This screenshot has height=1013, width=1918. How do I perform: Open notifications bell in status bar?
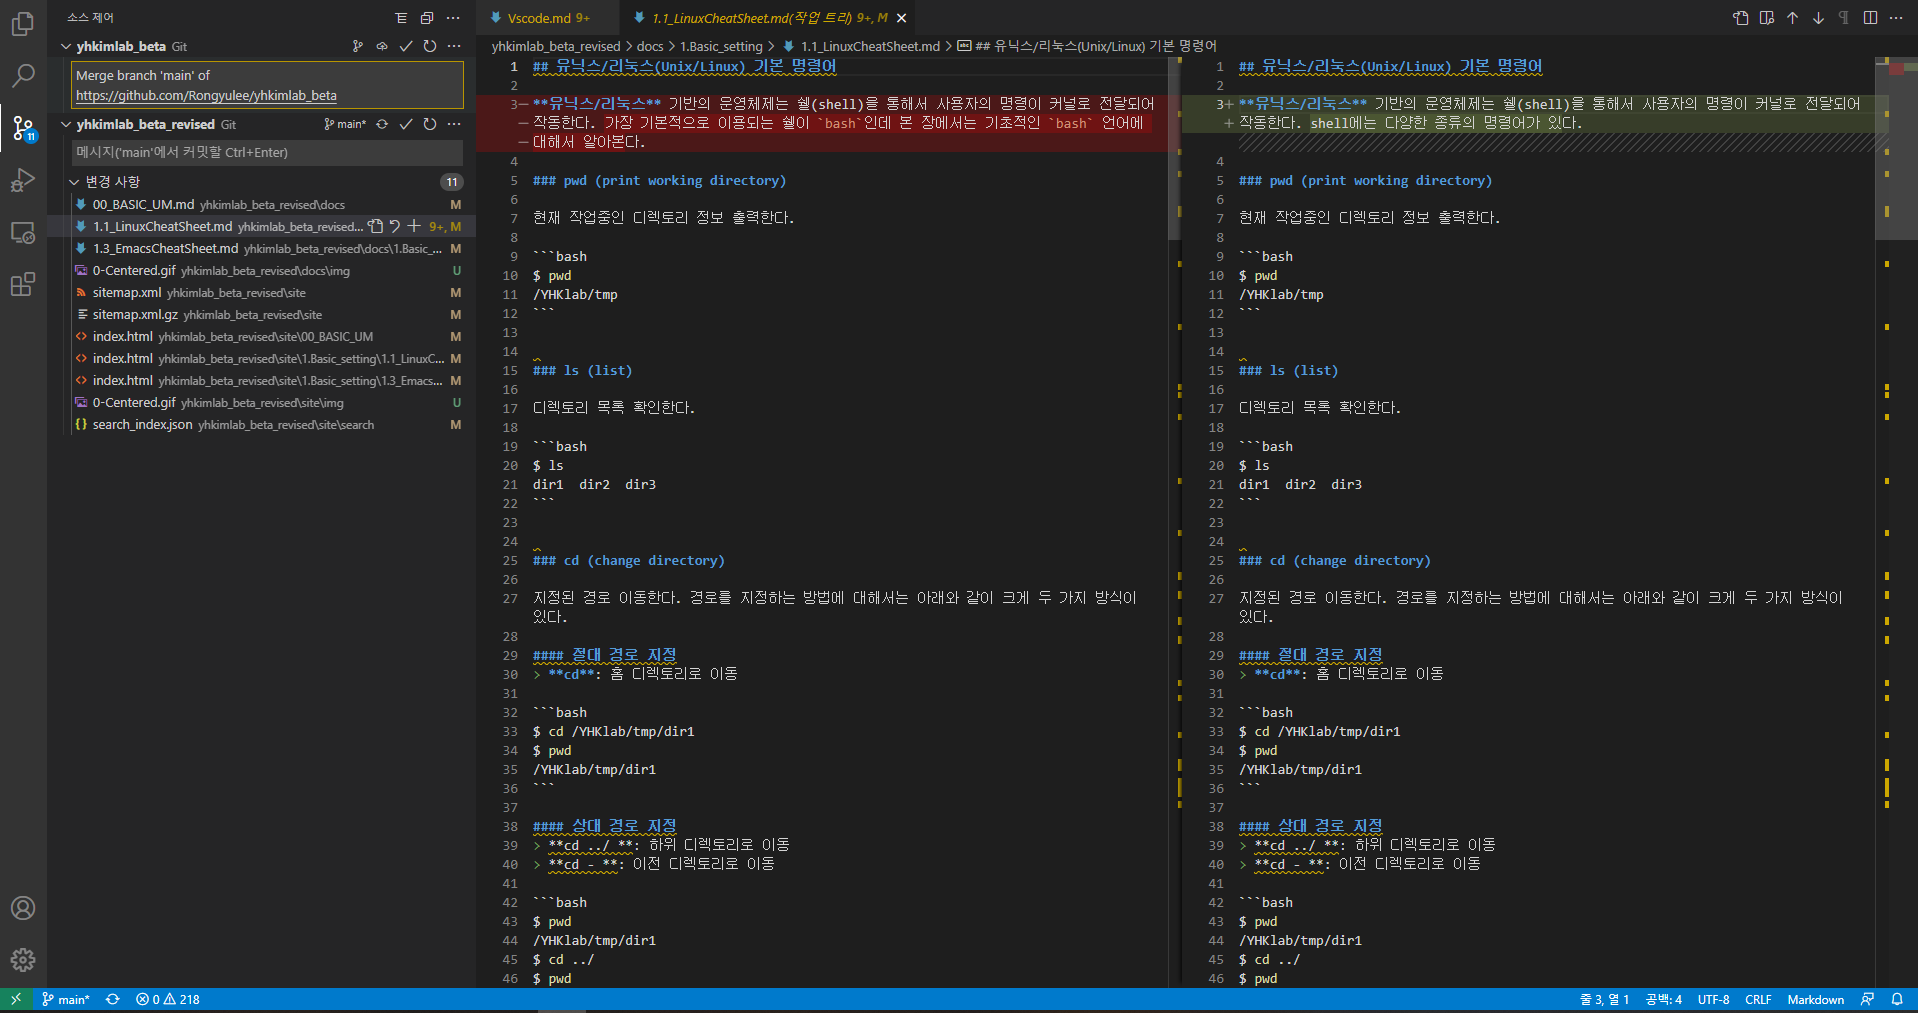(1897, 999)
